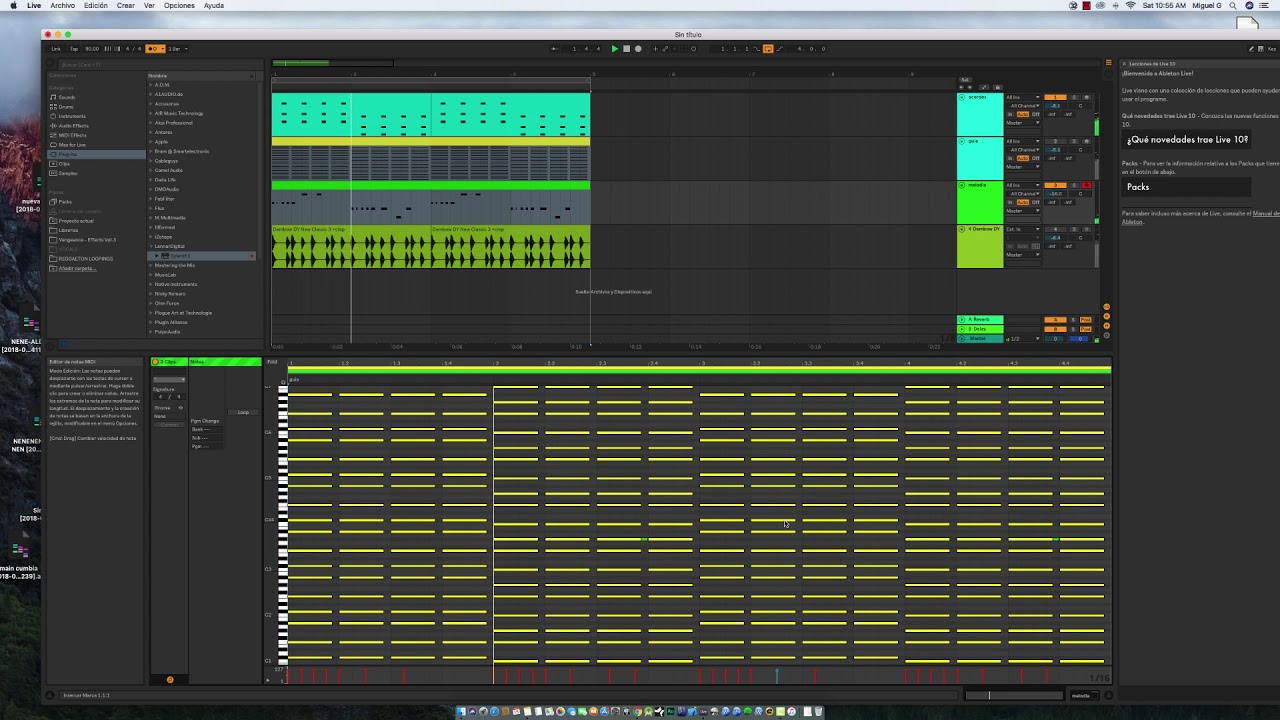Open the Samples browser category
Screen dimensions: 1280x720
(68, 173)
